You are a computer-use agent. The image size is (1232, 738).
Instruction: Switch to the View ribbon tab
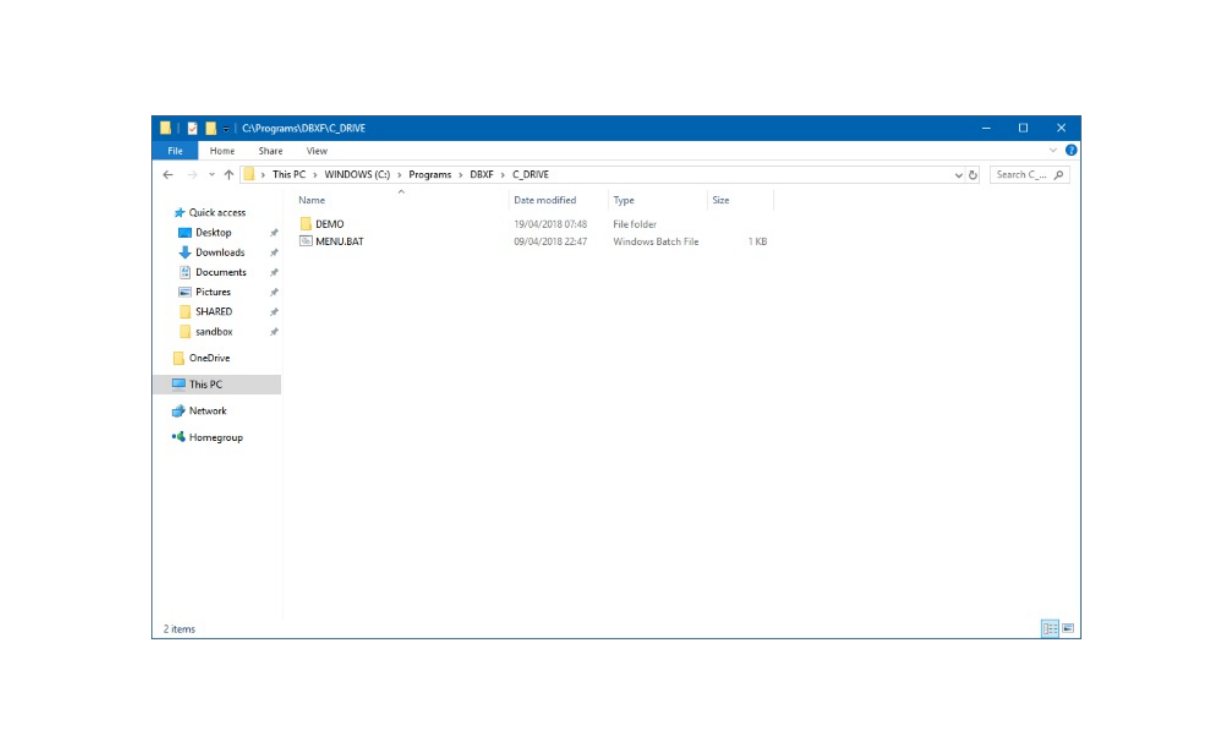317,151
